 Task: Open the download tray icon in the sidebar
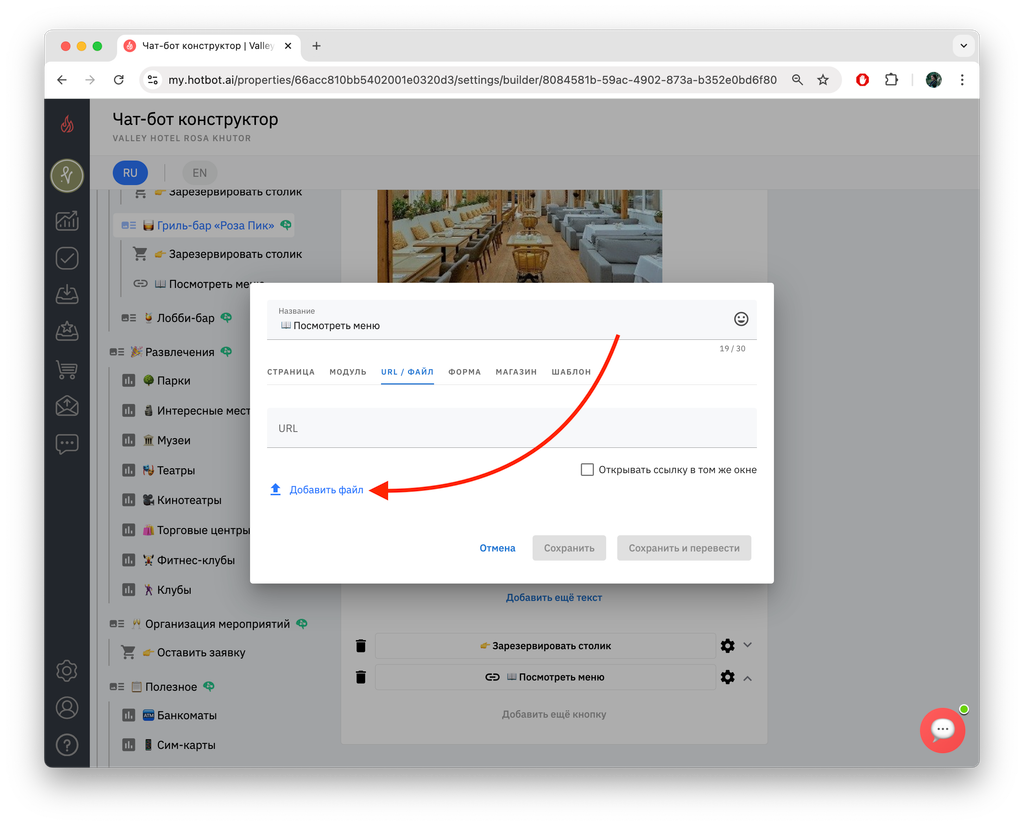pyautogui.click(x=67, y=294)
